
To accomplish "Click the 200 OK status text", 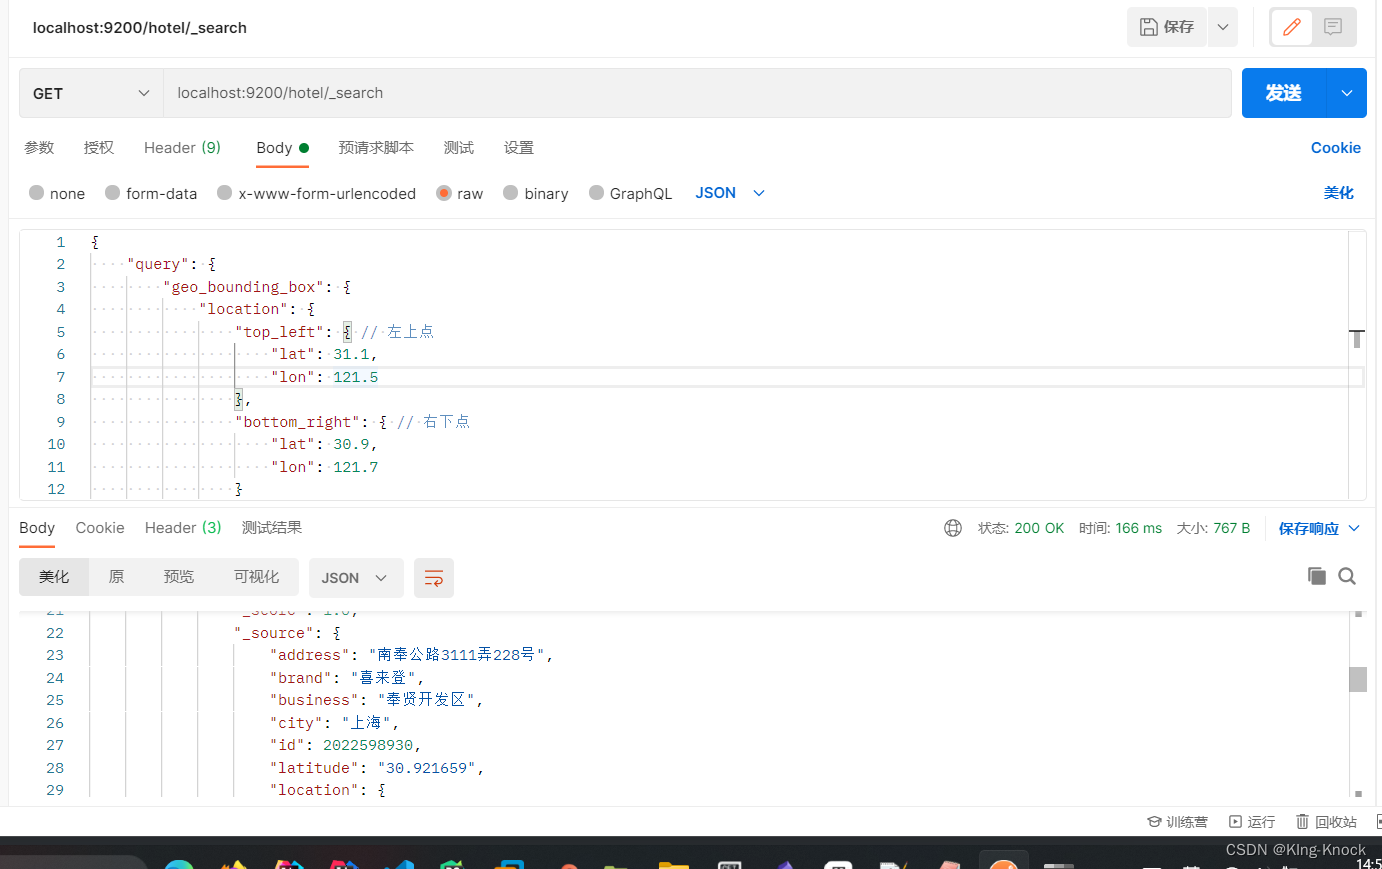I will 1039,528.
